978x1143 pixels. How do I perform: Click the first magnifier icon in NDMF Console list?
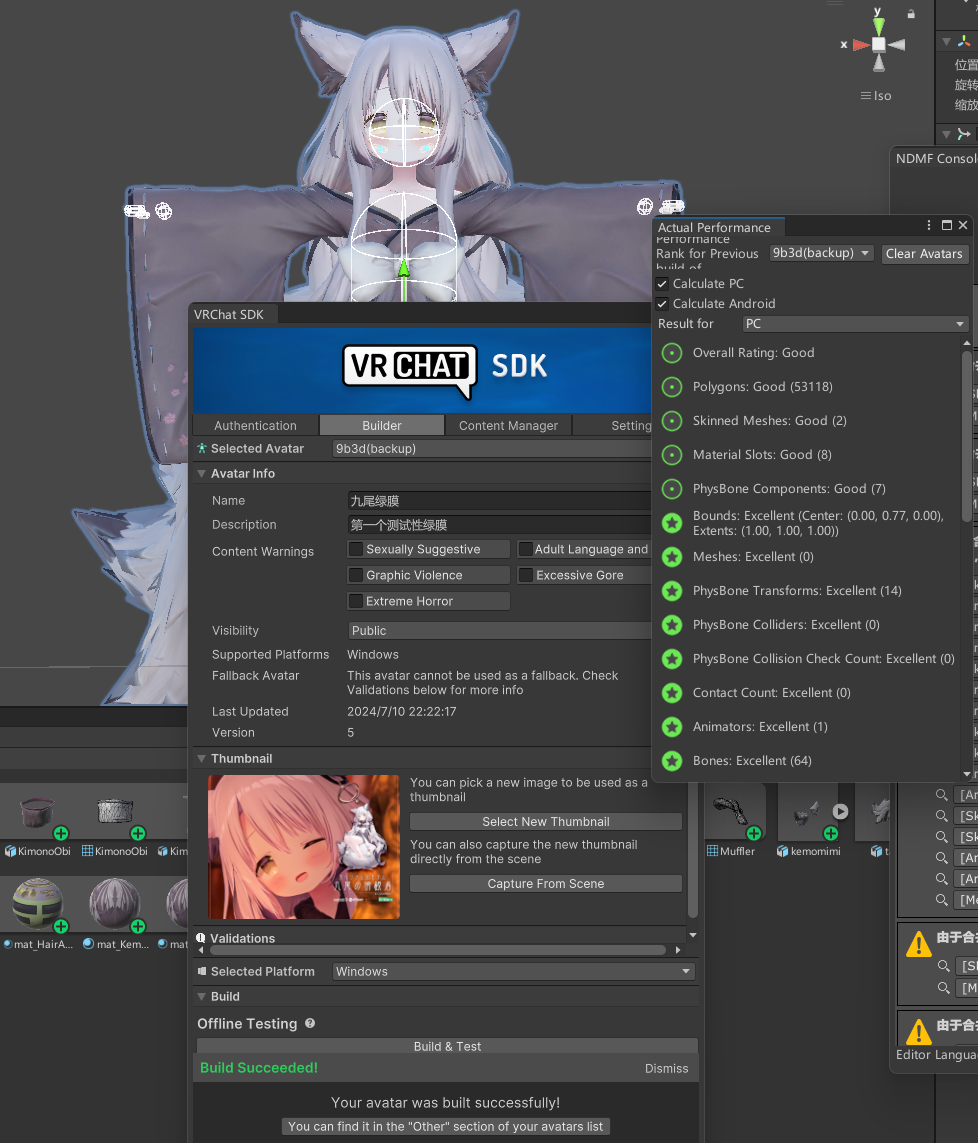point(942,795)
